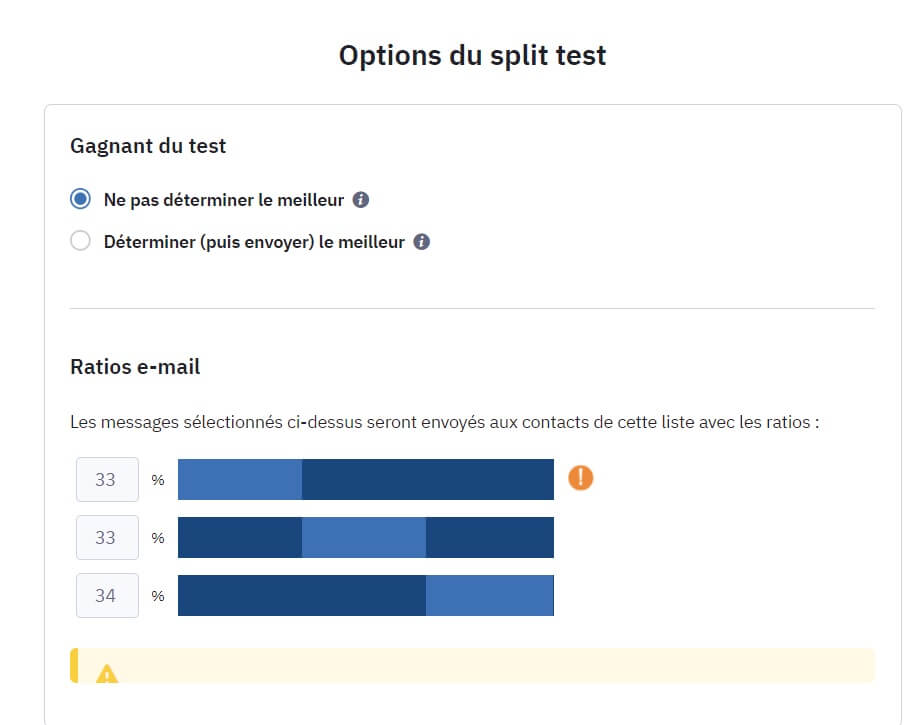
Task: Click the middle ratio percentage field
Action: tap(107, 538)
